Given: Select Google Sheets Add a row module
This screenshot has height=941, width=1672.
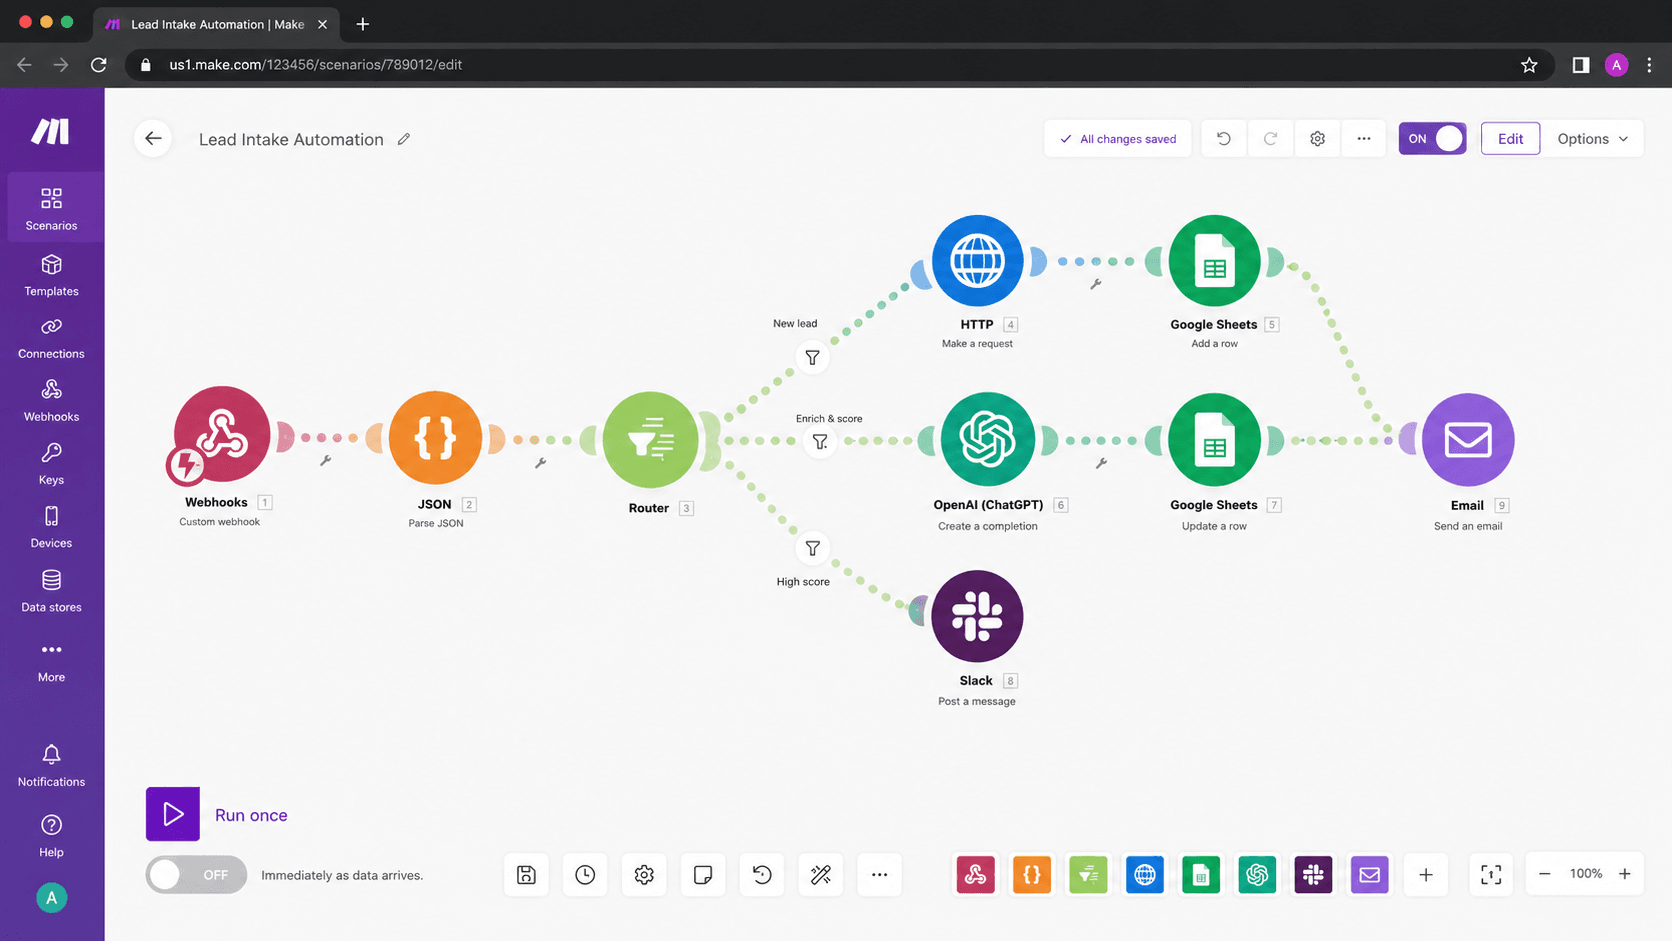Looking at the screenshot, I should click(x=1214, y=260).
